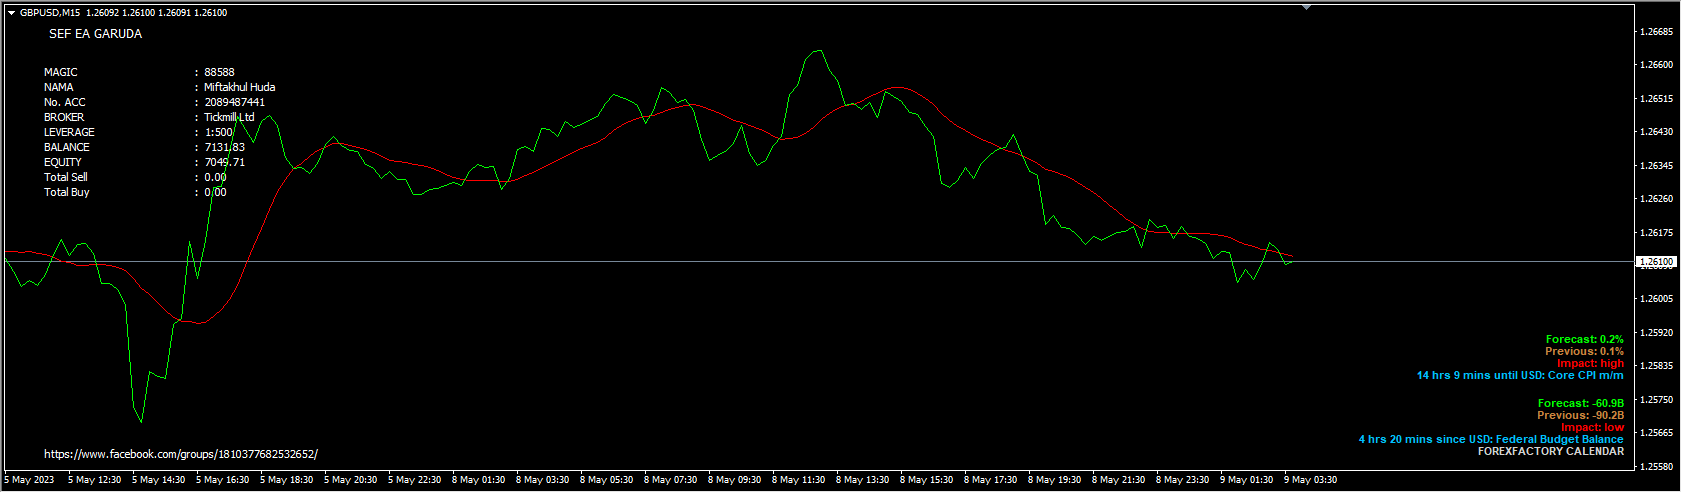Click the BROKER value Tickmill Ltd
The width and height of the screenshot is (1682, 493).
229,117
